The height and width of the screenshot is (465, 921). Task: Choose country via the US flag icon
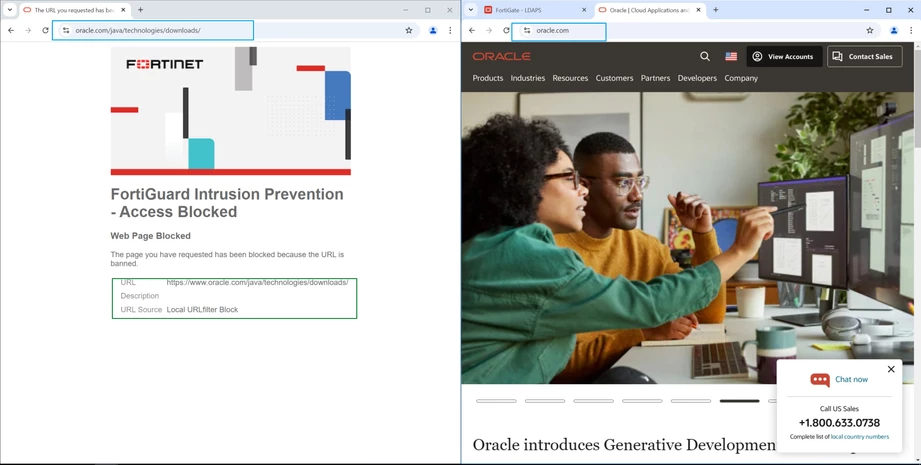(731, 56)
